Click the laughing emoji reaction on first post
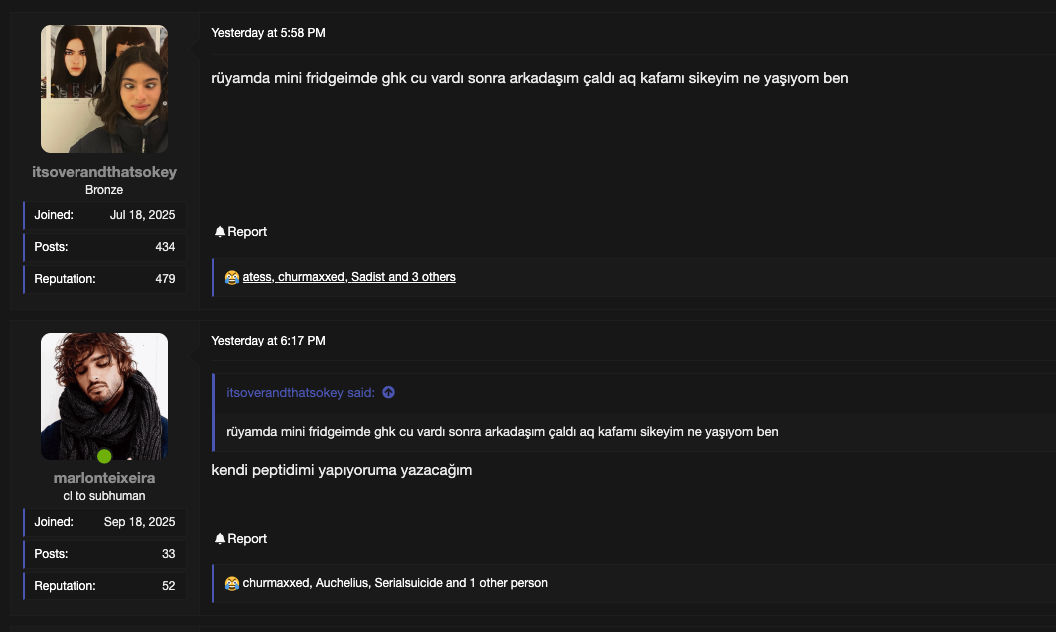 tap(232, 277)
